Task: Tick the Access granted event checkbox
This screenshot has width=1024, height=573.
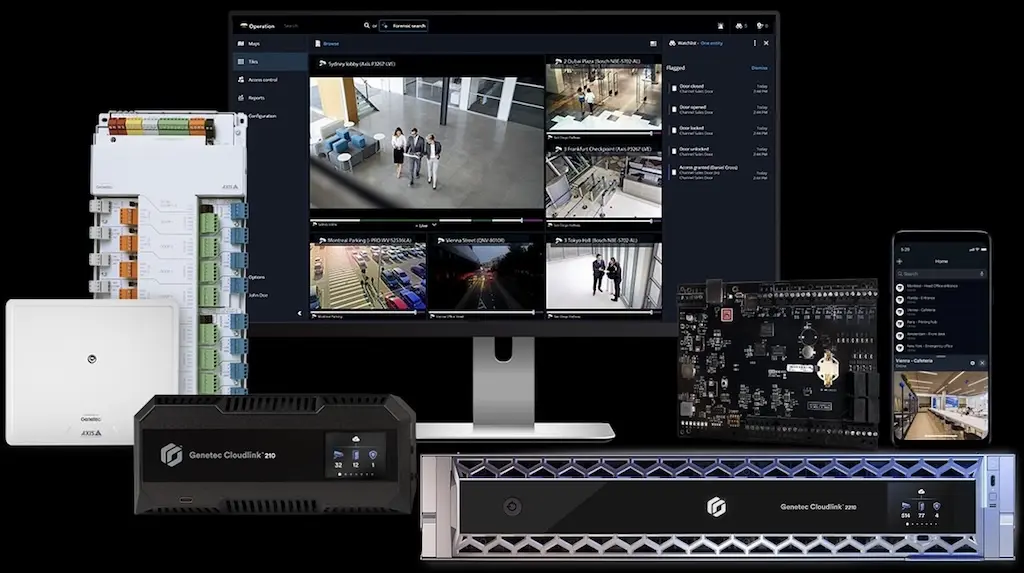Action: pyautogui.click(x=674, y=172)
